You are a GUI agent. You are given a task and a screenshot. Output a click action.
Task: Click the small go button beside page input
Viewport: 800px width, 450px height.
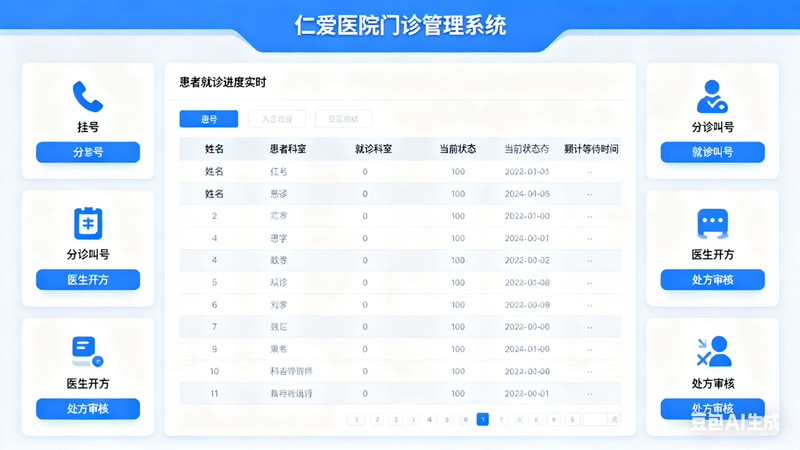pyautogui.click(x=615, y=419)
